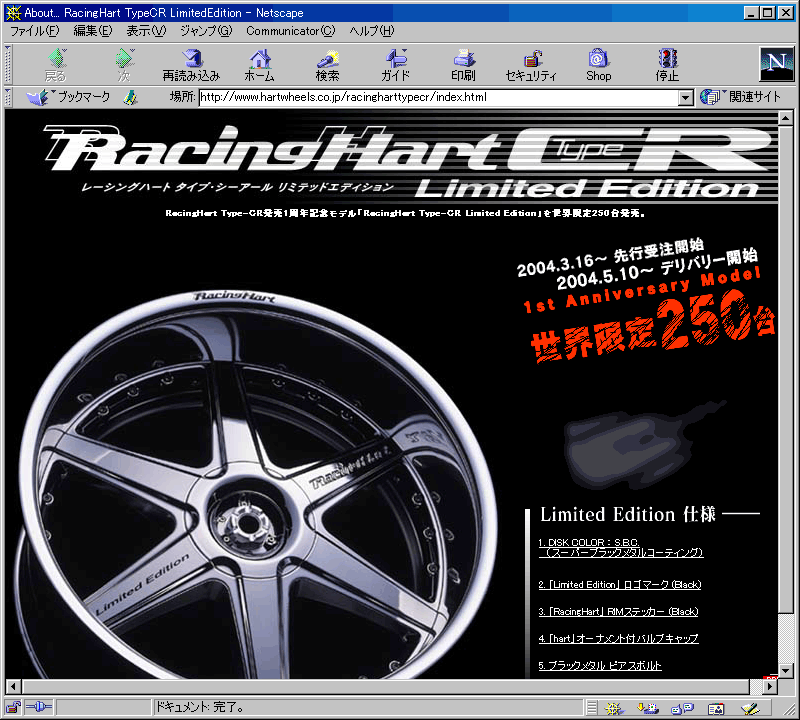Open the Shop toolbar button
The width and height of the screenshot is (800, 720).
coord(598,65)
